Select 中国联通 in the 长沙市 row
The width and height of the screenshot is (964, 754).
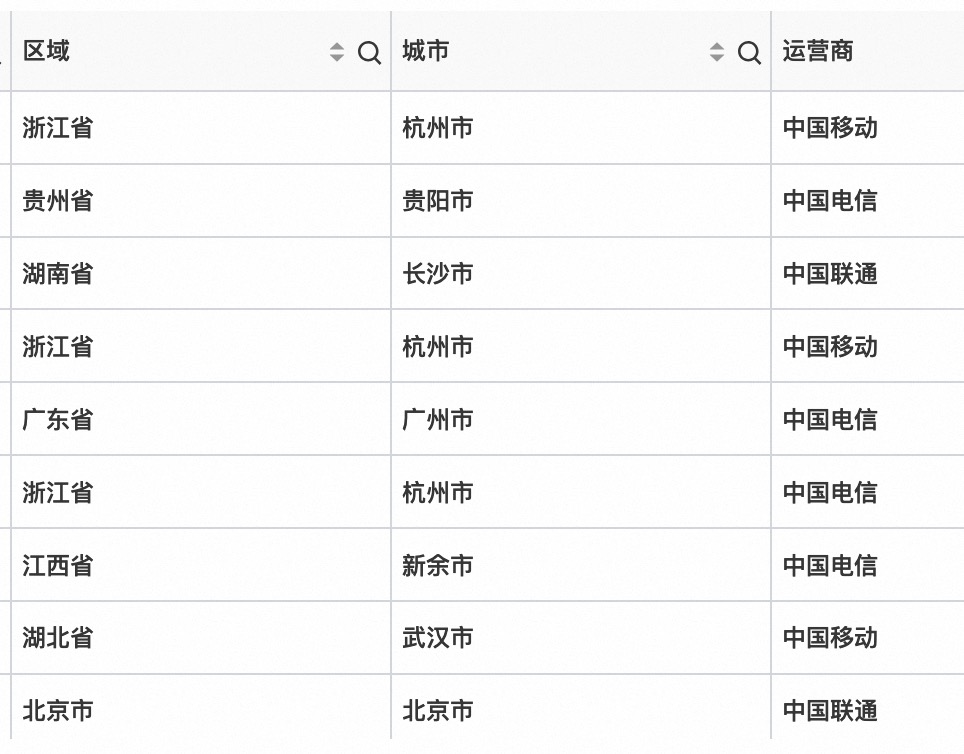pyautogui.click(x=830, y=274)
